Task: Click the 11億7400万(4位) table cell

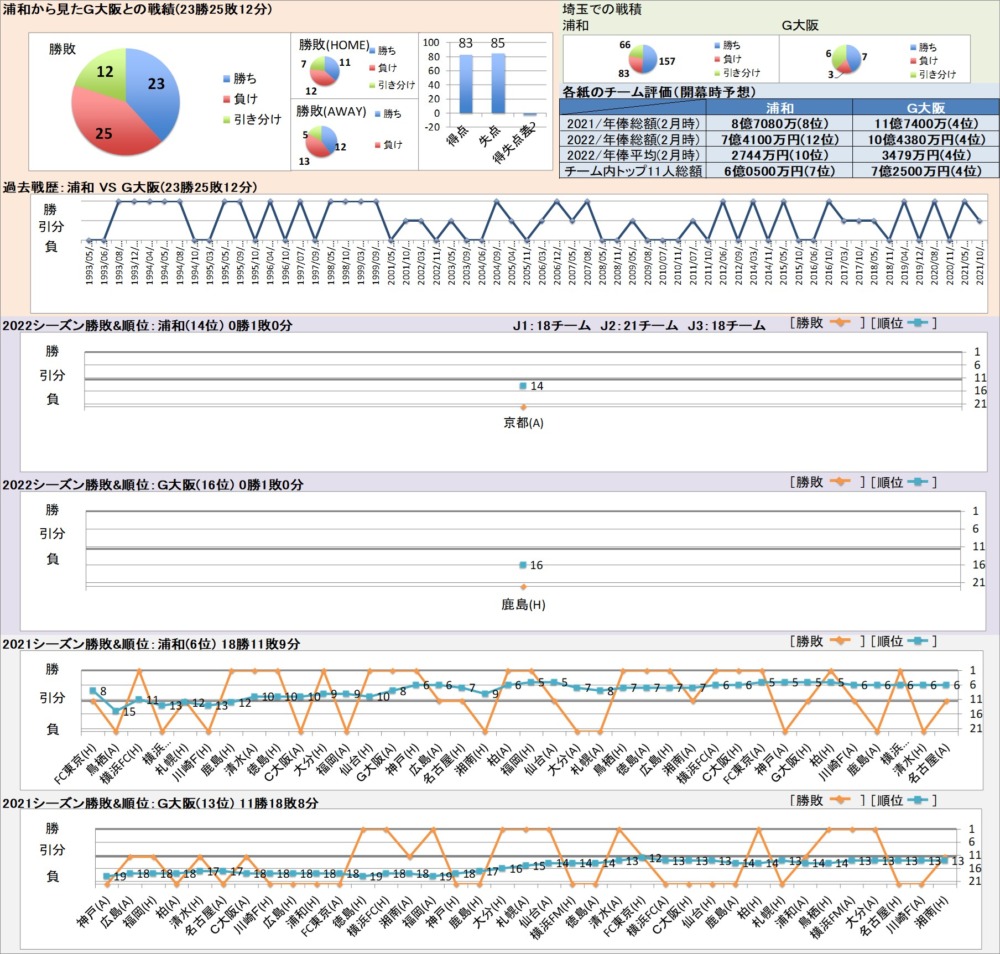Action: pos(925,124)
